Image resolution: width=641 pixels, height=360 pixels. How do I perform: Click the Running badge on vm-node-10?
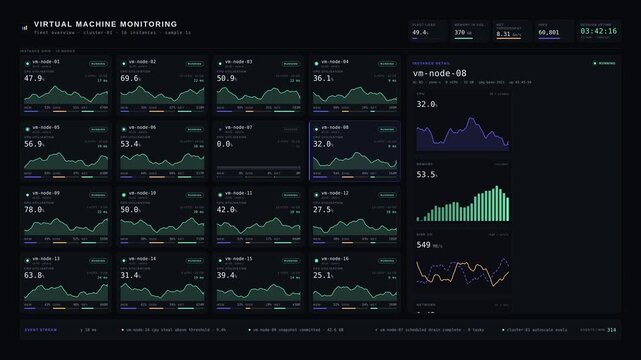pos(195,195)
